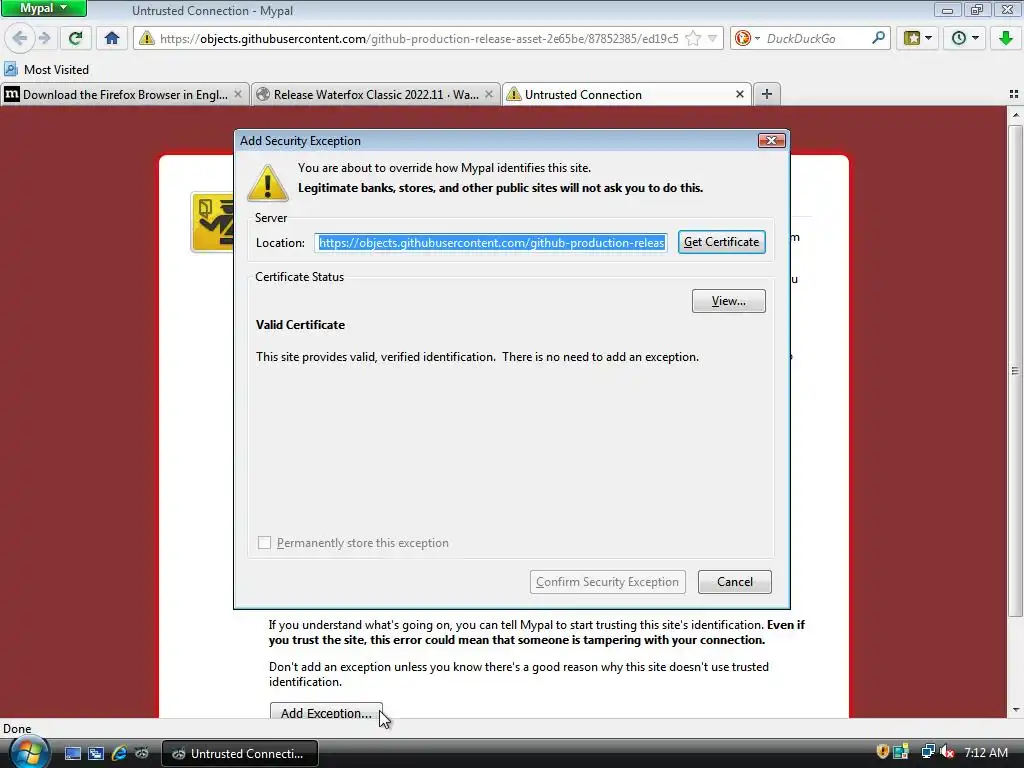
Task: Click the scrollbar down arrow
Action: tap(1015, 710)
